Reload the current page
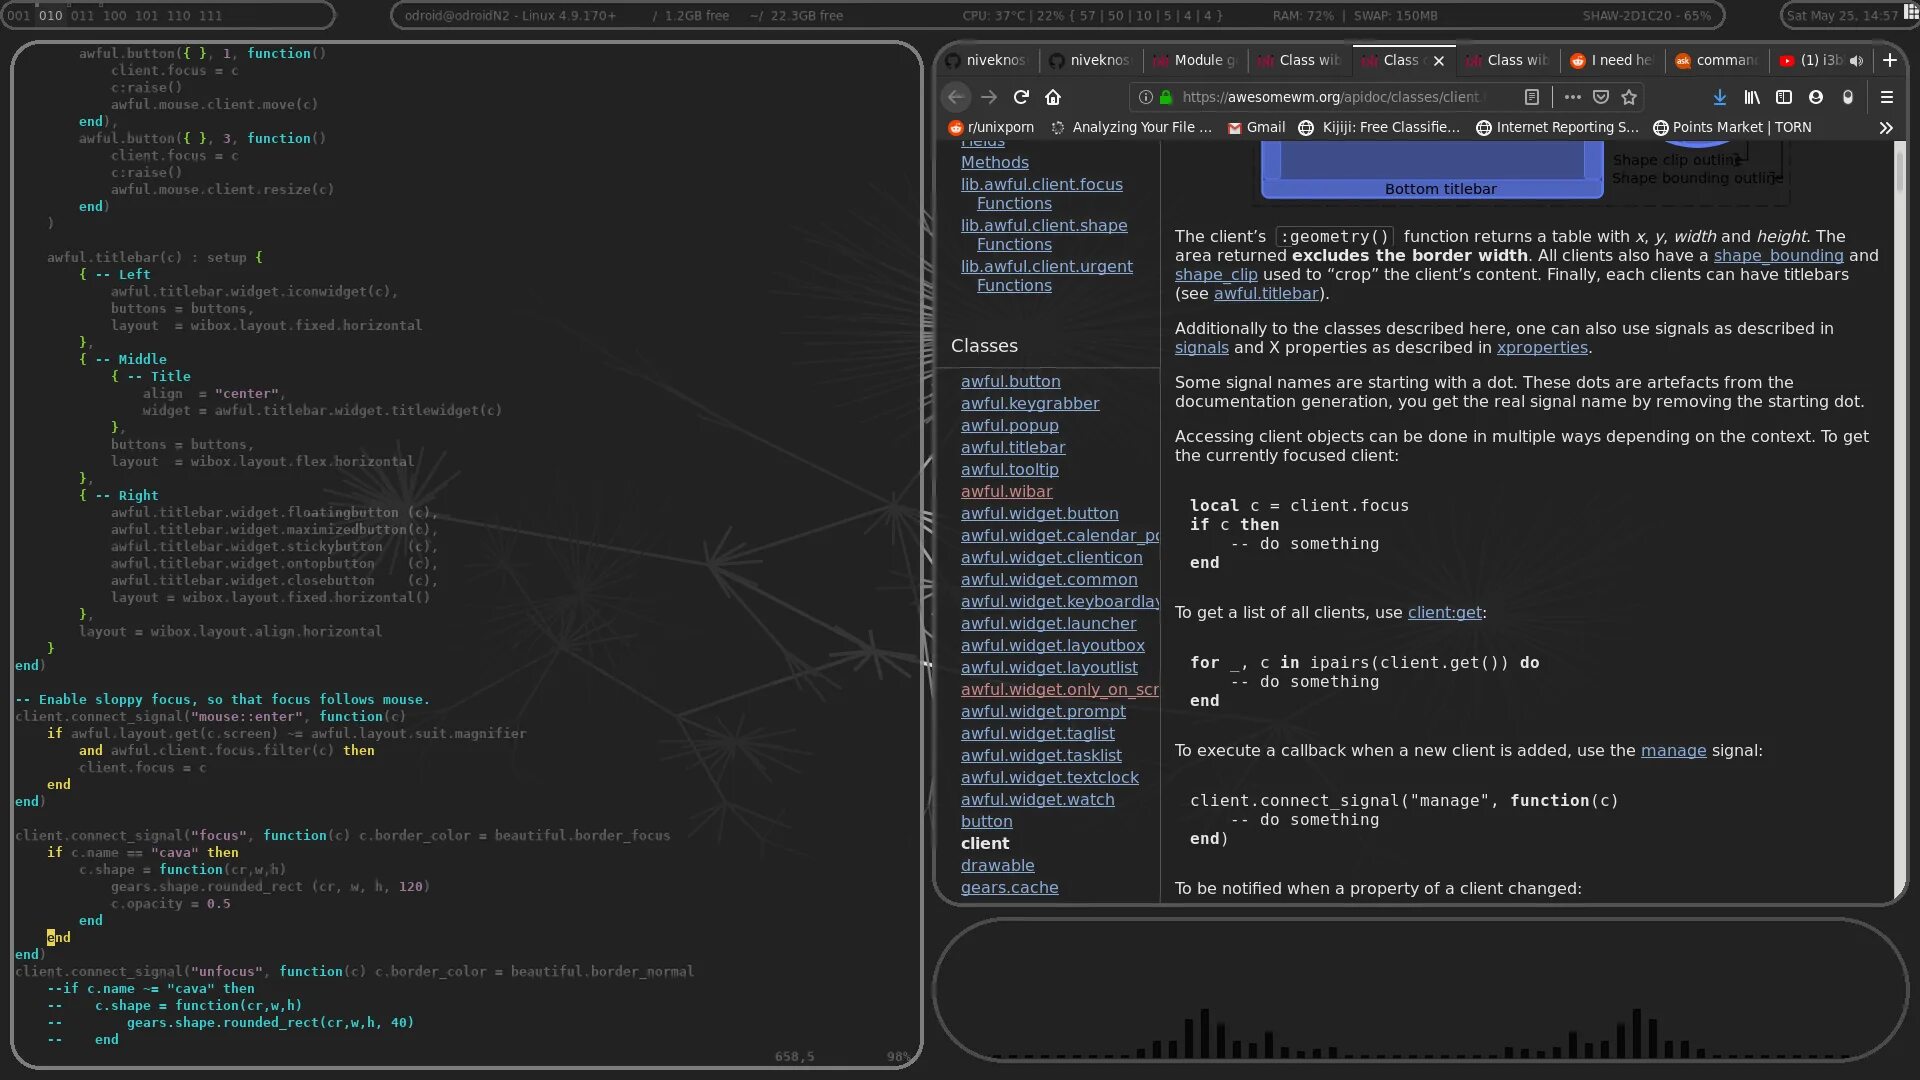Image resolution: width=1920 pixels, height=1080 pixels. tap(1021, 97)
